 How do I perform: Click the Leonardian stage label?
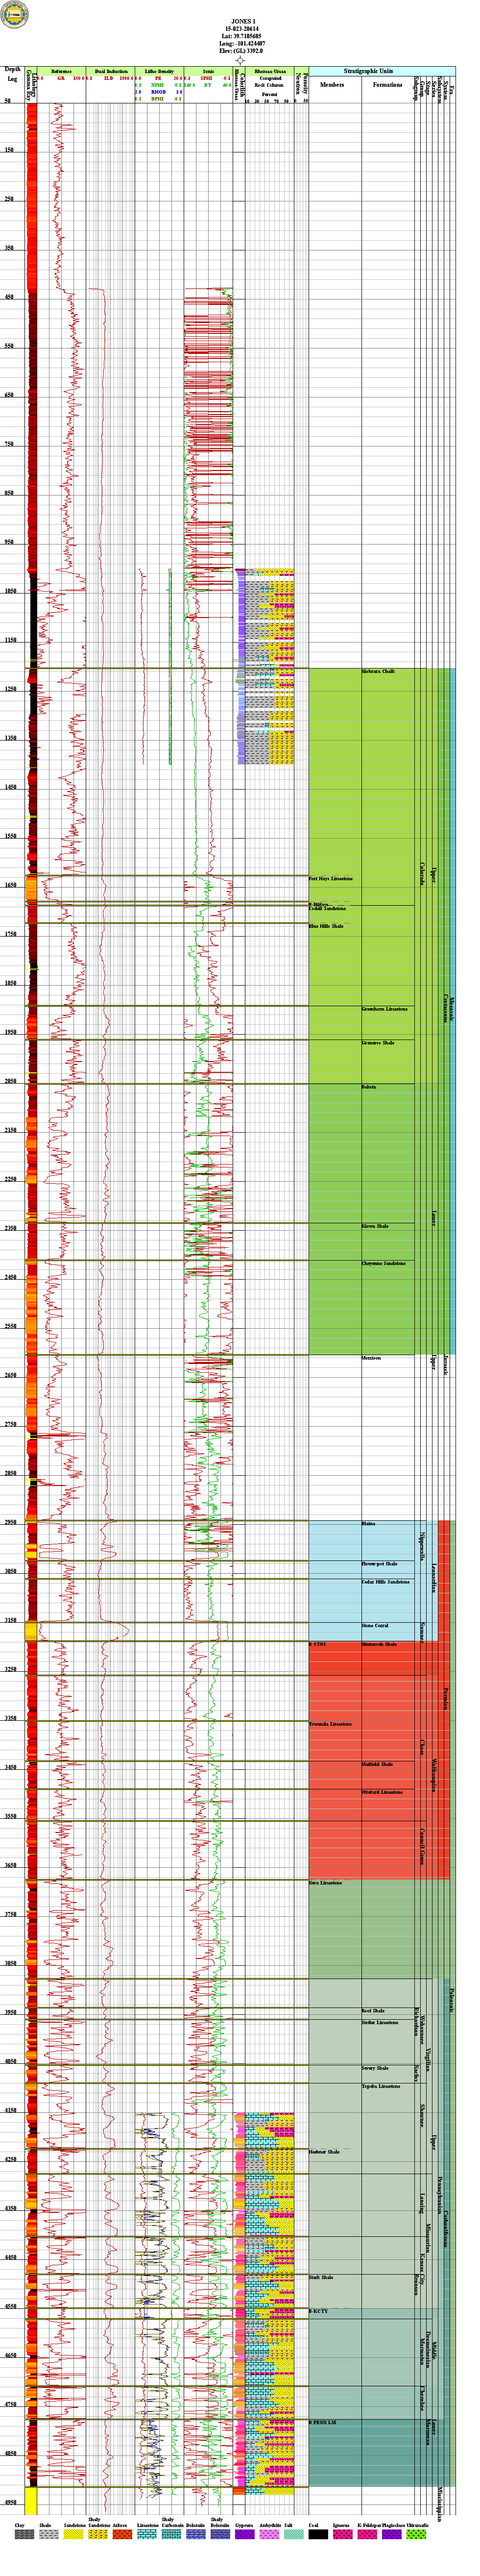coord(434,1578)
